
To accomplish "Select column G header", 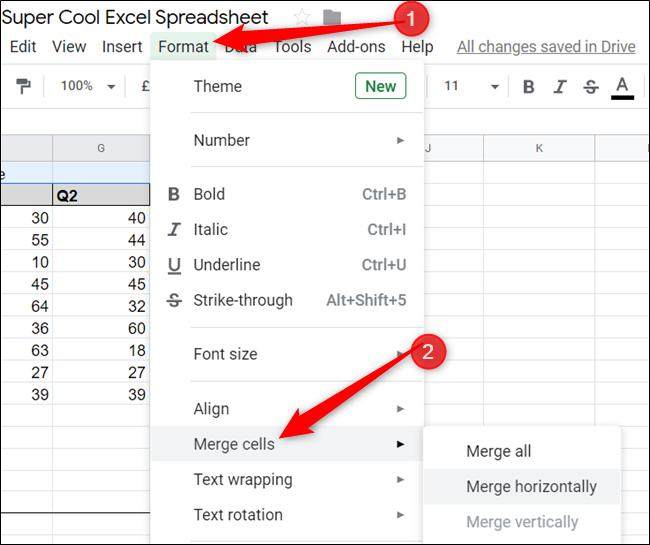I will point(101,148).
